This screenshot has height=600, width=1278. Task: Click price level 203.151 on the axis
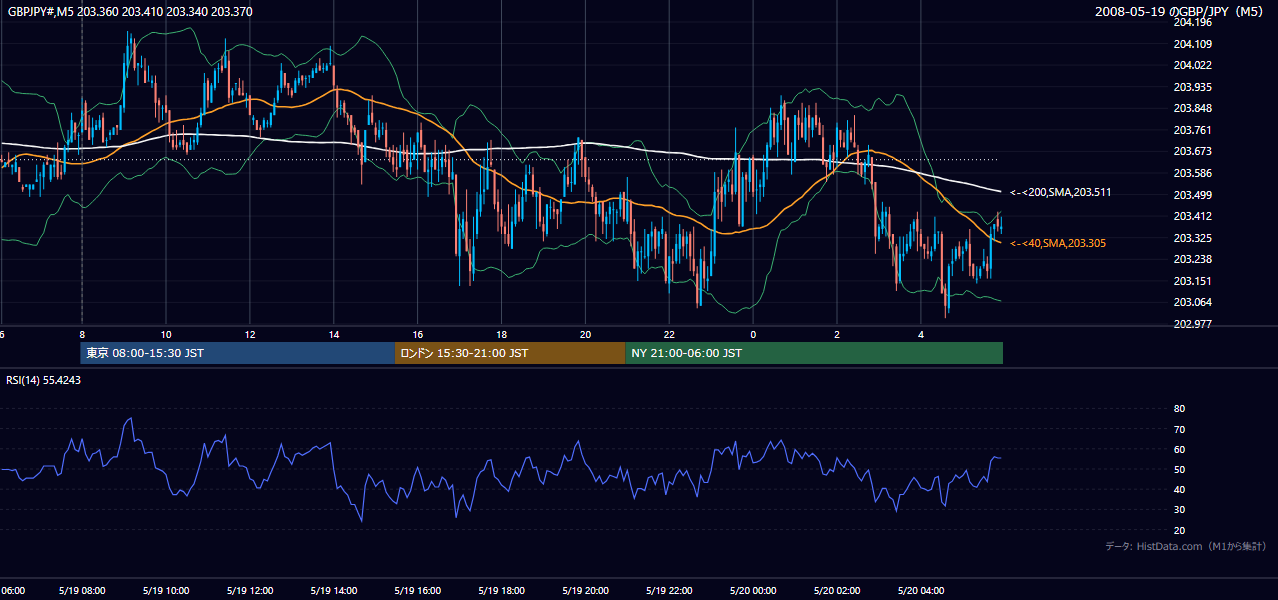point(1192,281)
